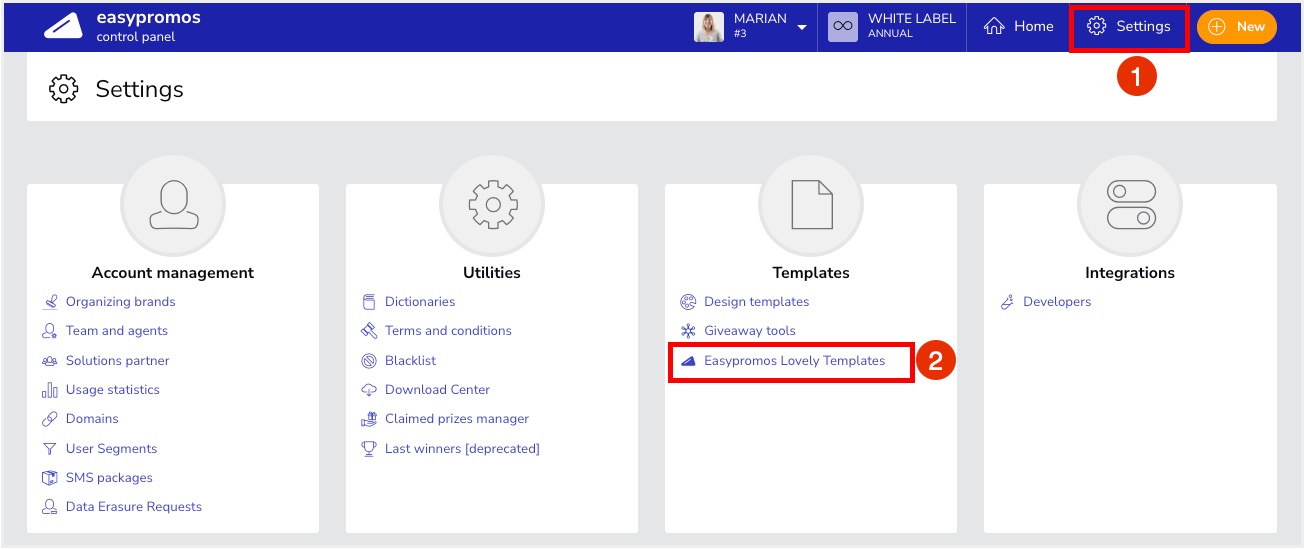Open Organizing brands link
Viewport: 1304px width, 549px height.
coord(120,302)
